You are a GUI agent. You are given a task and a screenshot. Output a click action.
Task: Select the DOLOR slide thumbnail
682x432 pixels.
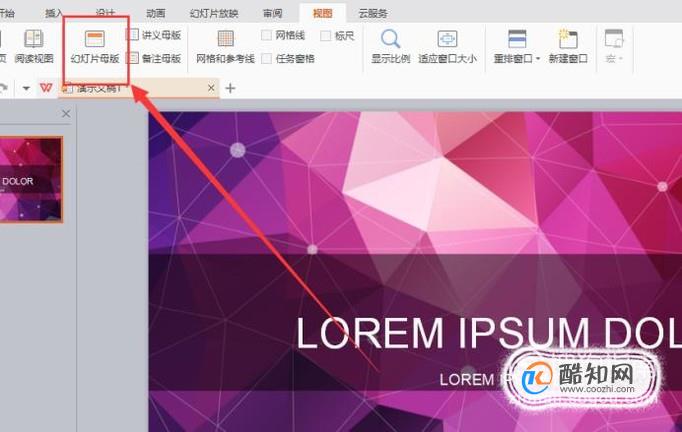click(31, 179)
